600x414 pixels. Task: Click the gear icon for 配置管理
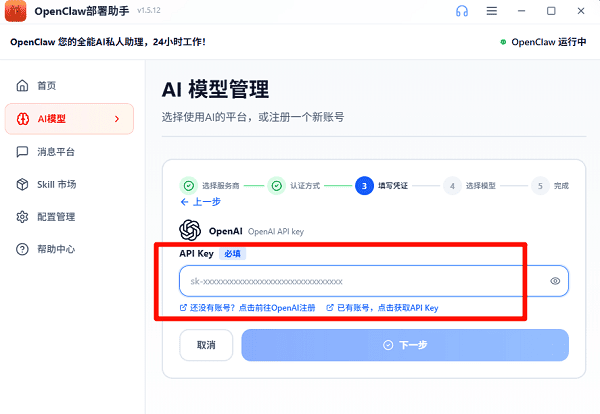point(22,217)
